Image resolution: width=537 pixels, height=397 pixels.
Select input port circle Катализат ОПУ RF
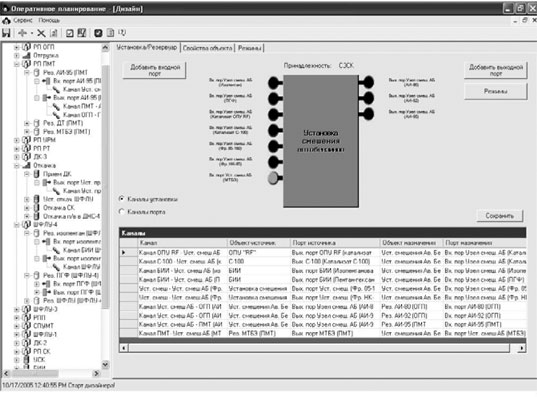tap(274, 114)
